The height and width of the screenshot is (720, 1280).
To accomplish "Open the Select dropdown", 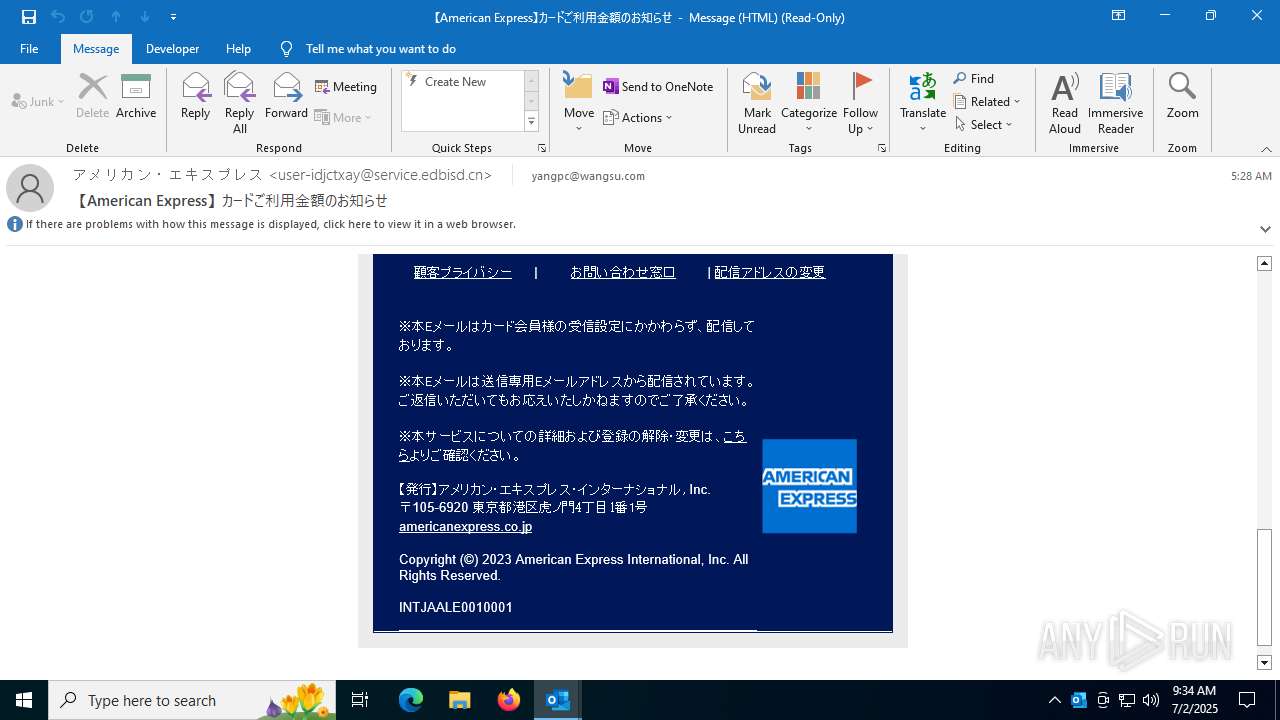I will click(984, 125).
